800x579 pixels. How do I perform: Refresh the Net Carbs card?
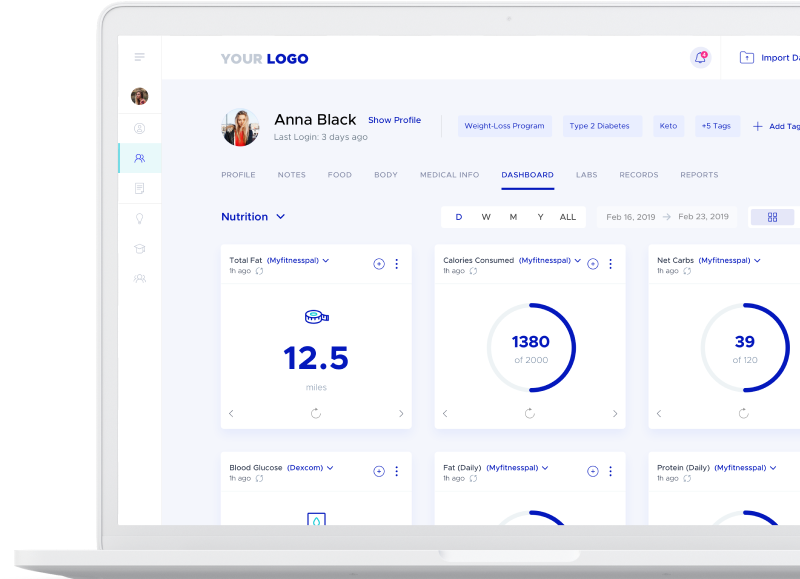[743, 413]
